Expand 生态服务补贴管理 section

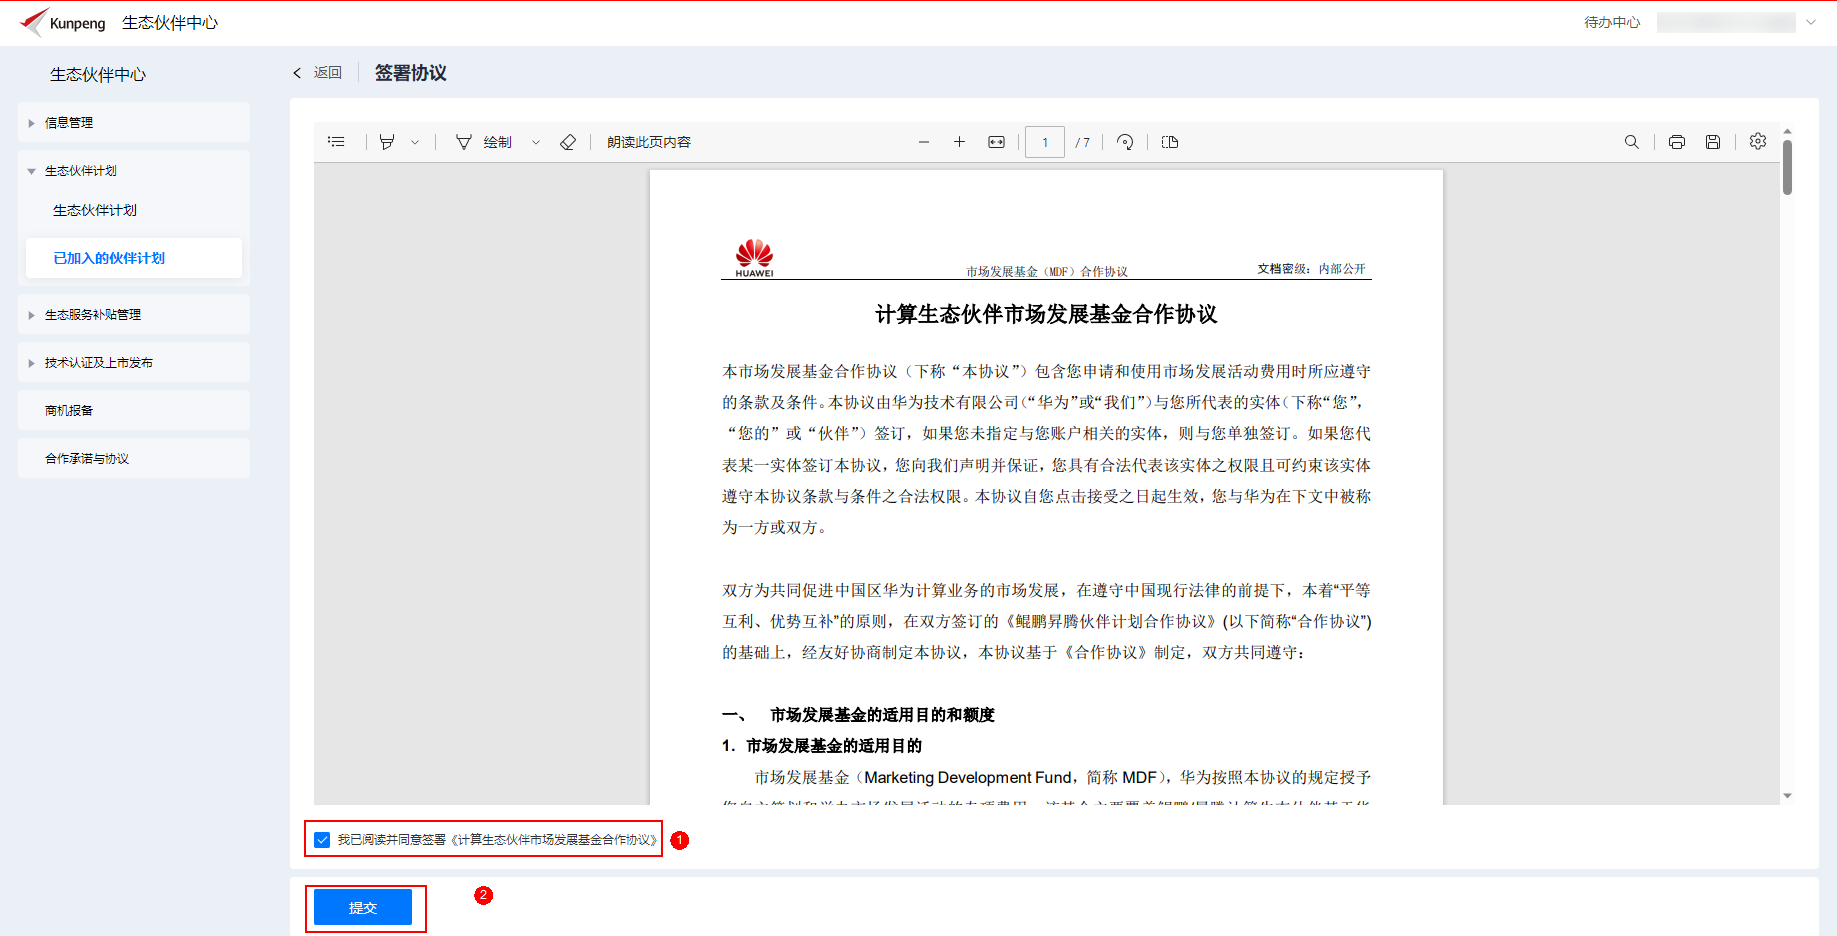tap(134, 314)
